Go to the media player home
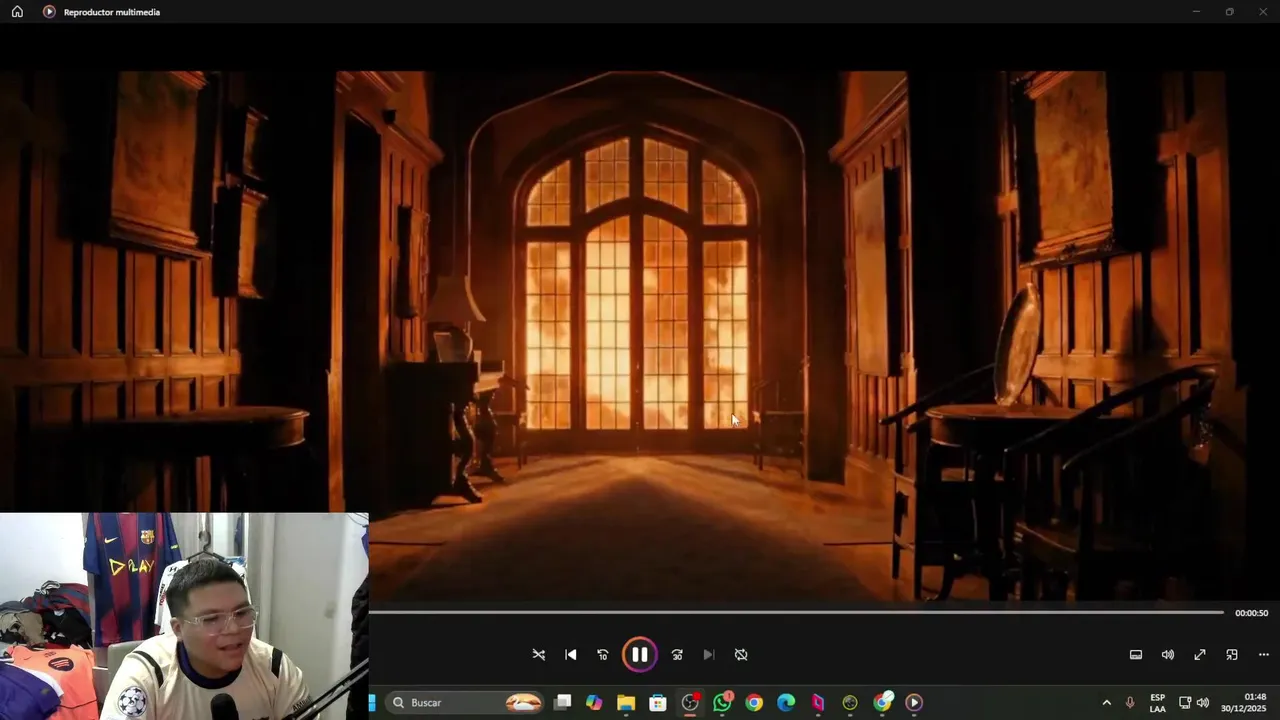The image size is (1280, 720). 17,12
